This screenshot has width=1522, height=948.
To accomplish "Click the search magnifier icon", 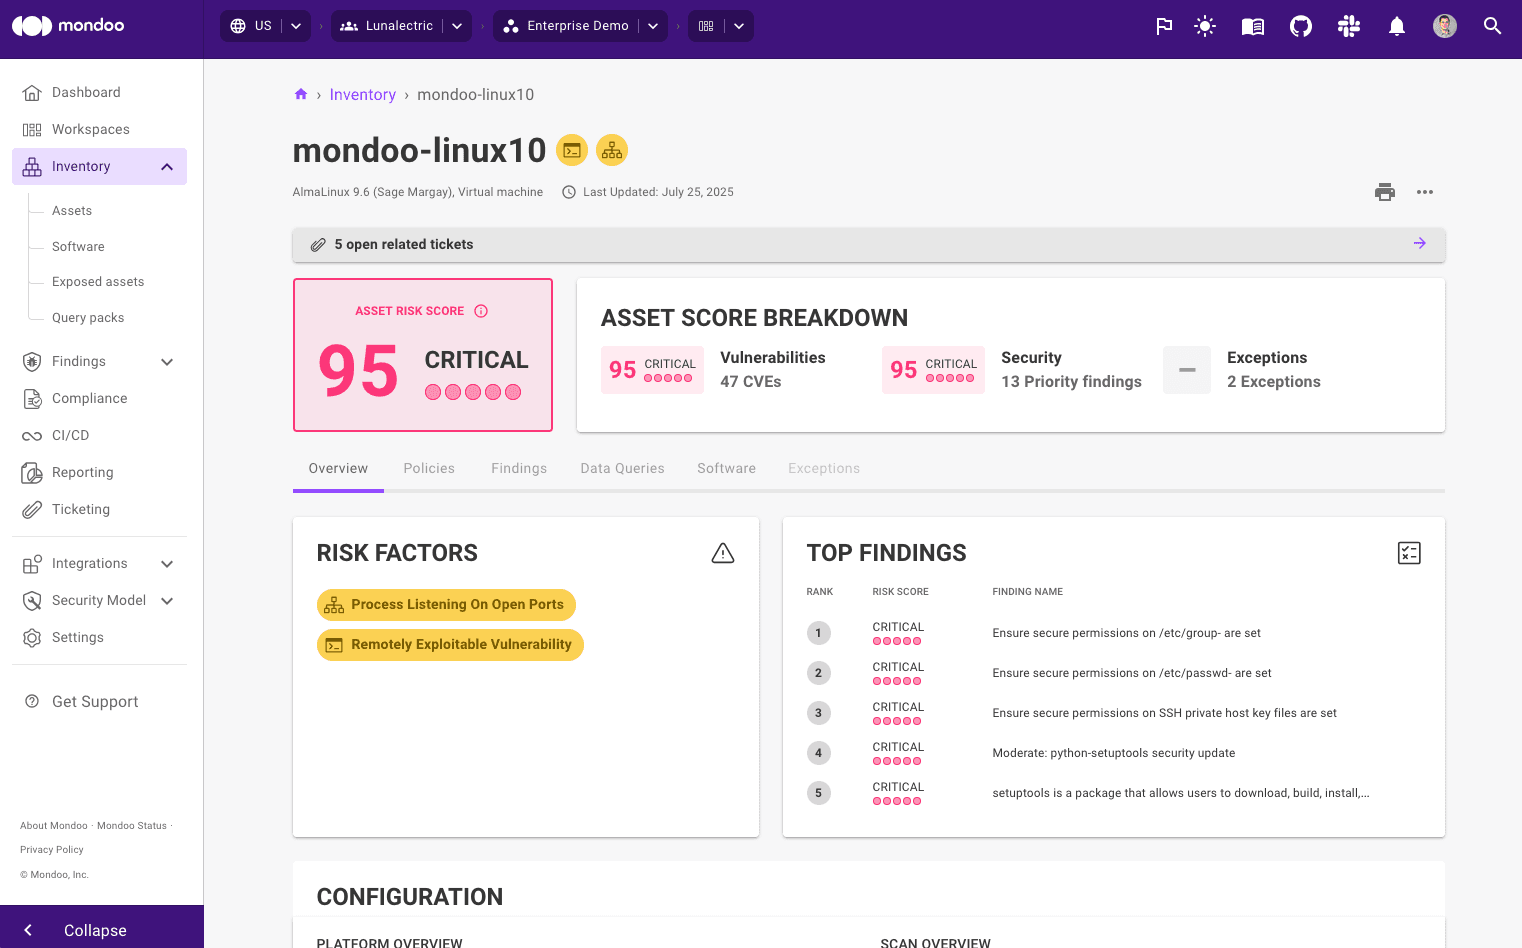I will [1492, 26].
